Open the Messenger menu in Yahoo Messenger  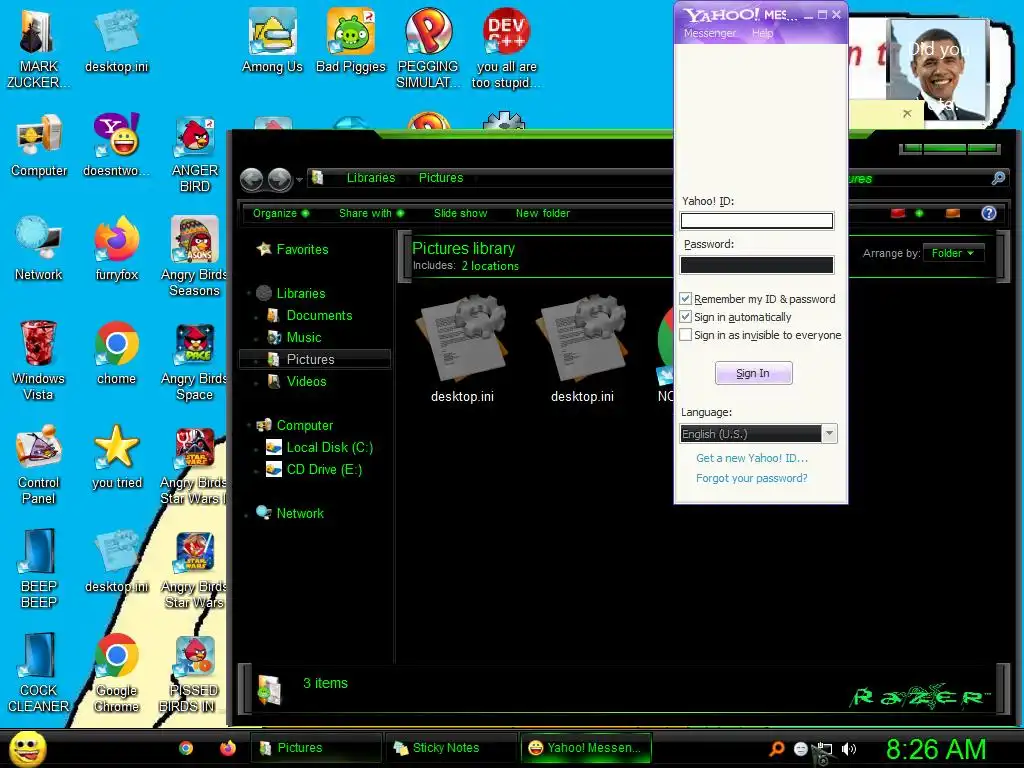(x=709, y=33)
